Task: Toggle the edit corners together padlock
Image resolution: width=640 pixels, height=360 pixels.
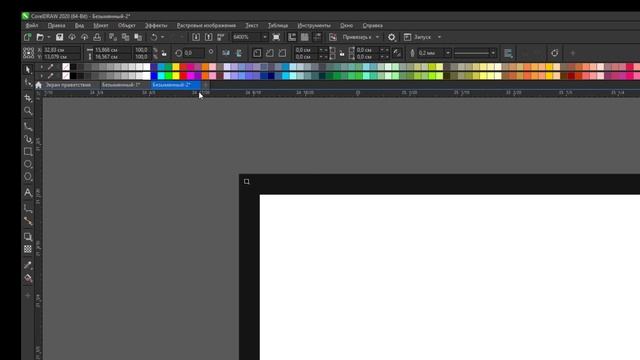Action: tap(342, 53)
